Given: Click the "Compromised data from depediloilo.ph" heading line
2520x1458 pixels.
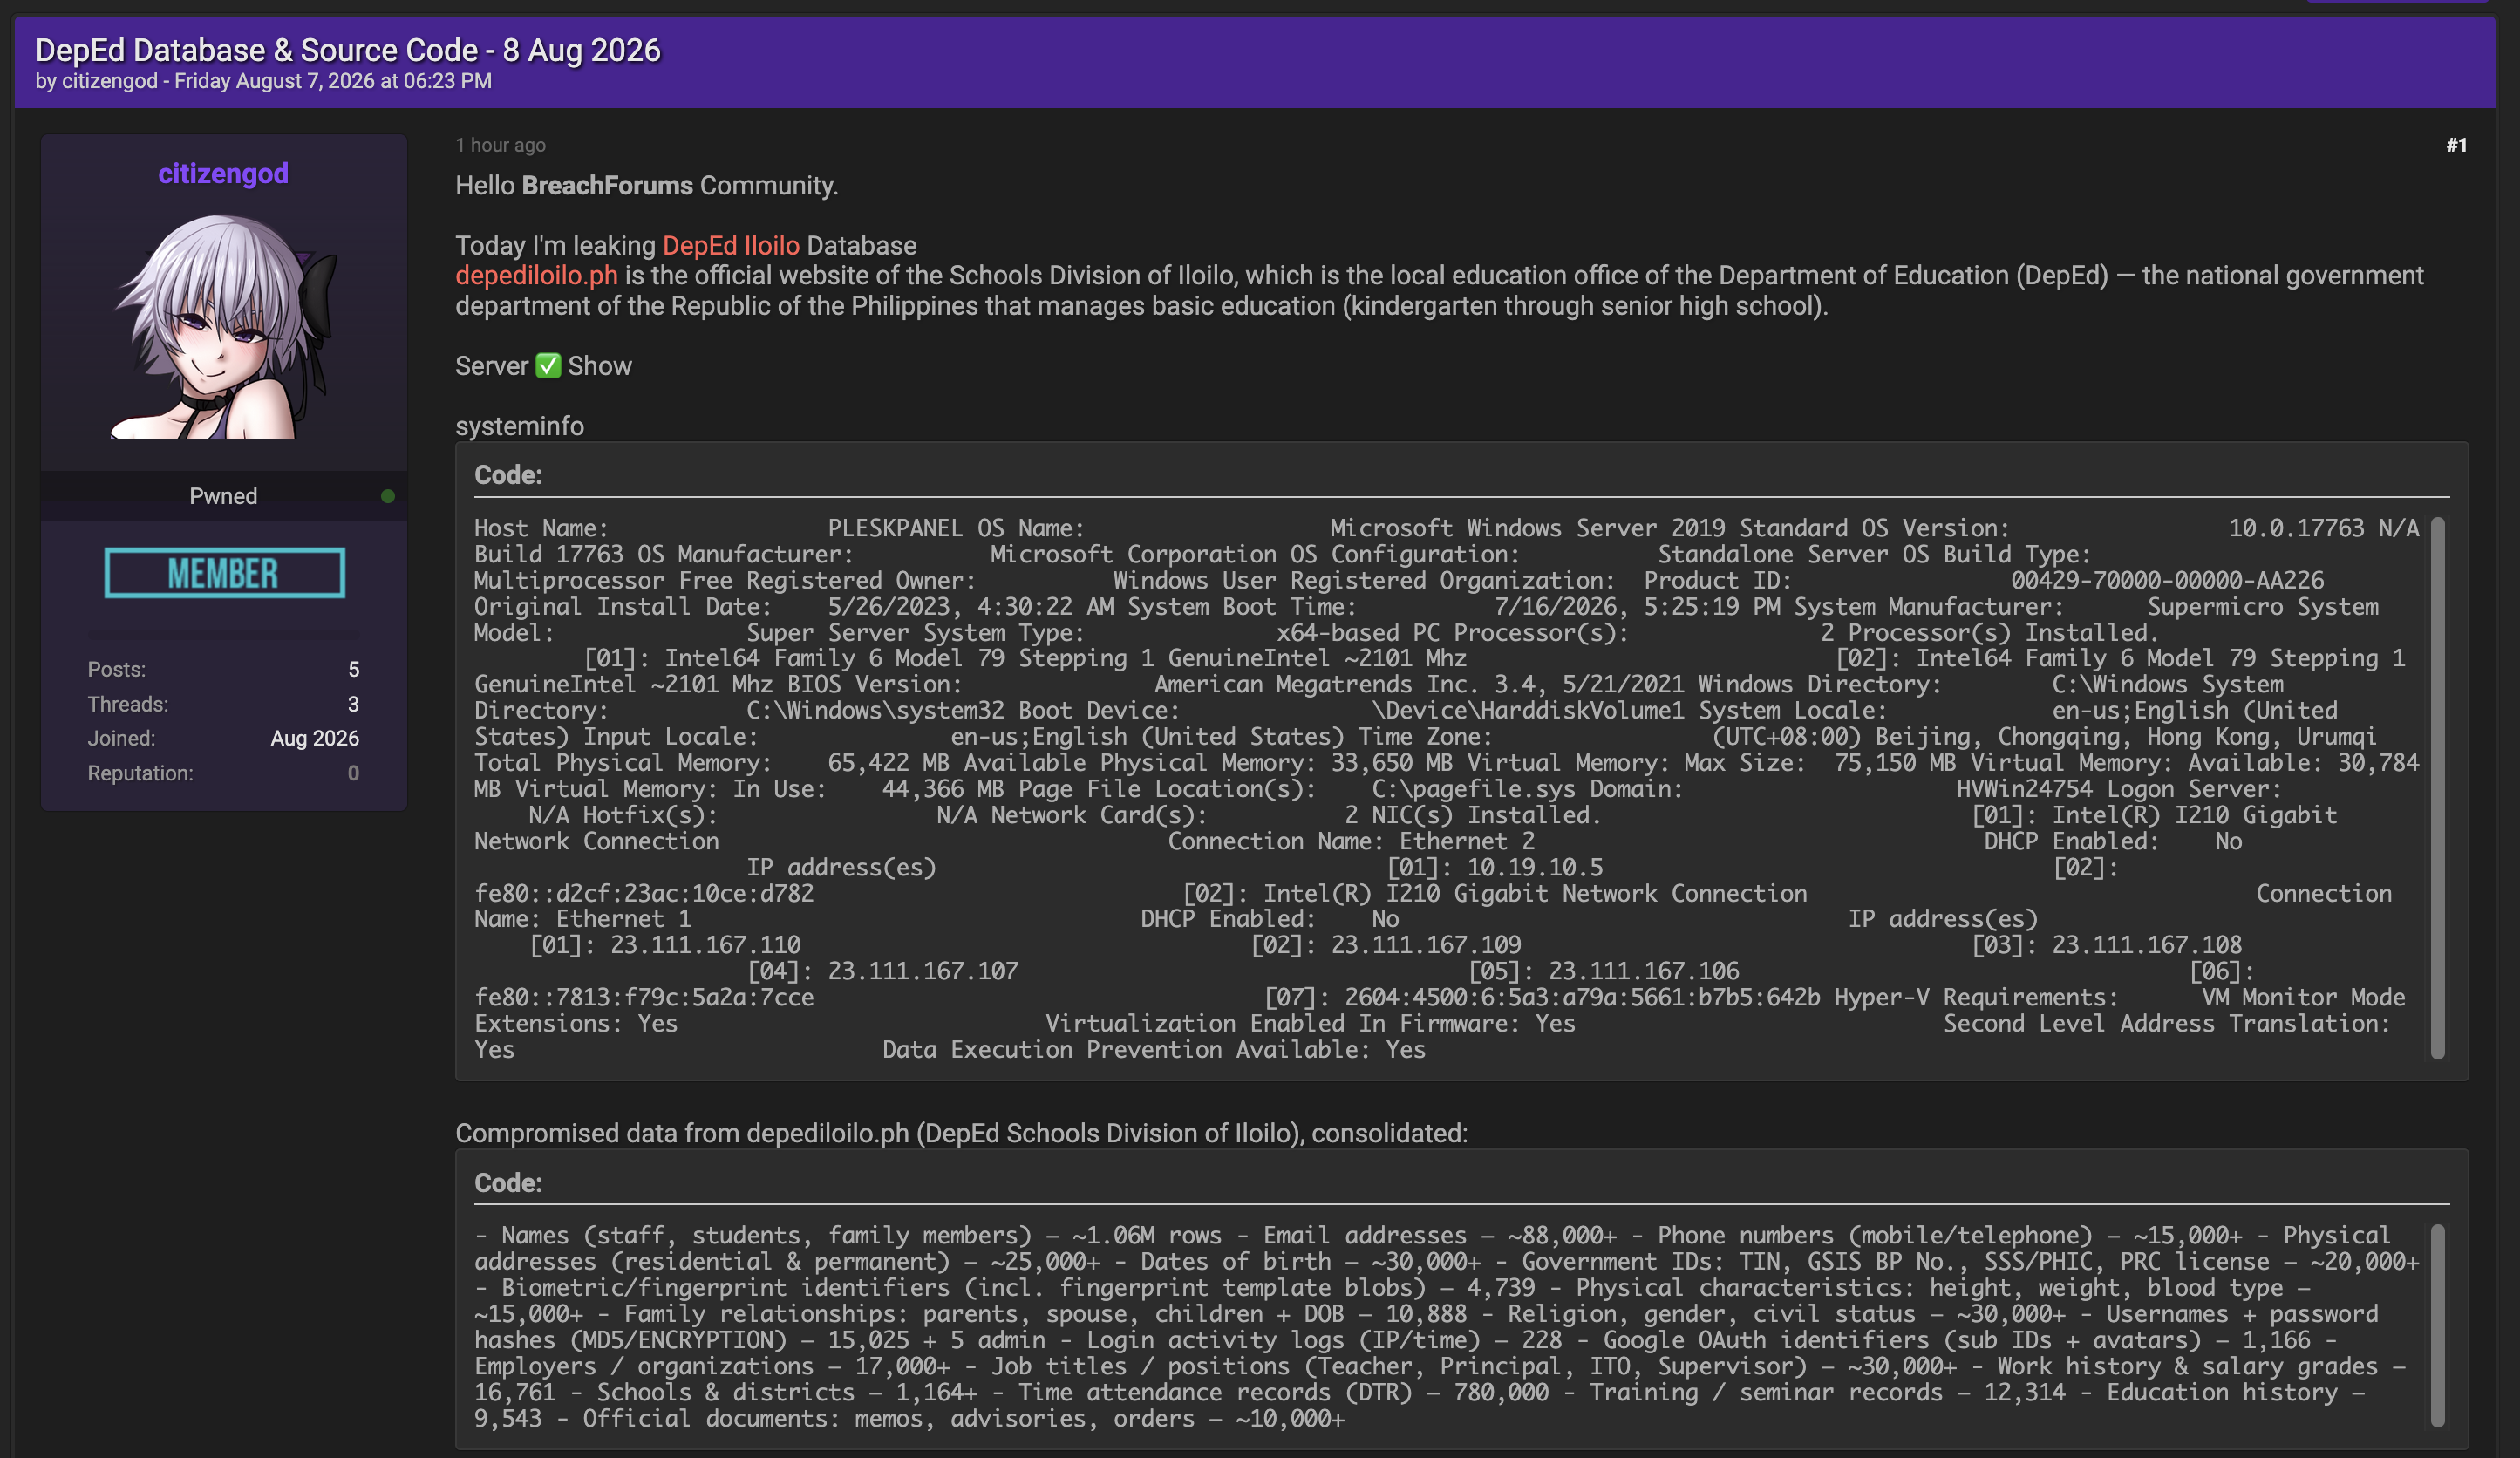Looking at the screenshot, I should (x=961, y=1134).
